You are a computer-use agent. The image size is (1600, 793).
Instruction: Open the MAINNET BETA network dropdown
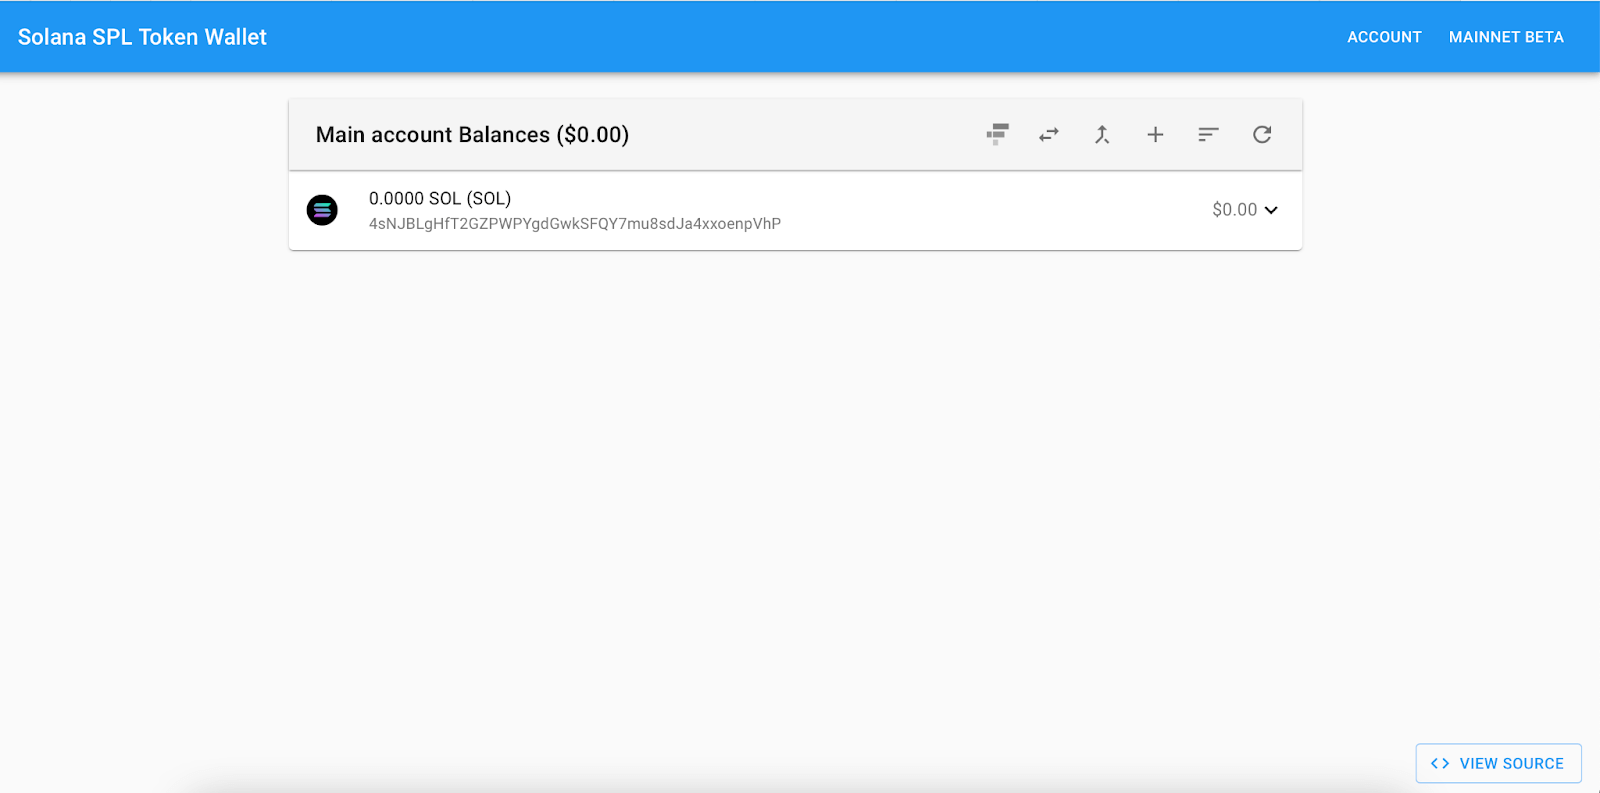(x=1506, y=37)
